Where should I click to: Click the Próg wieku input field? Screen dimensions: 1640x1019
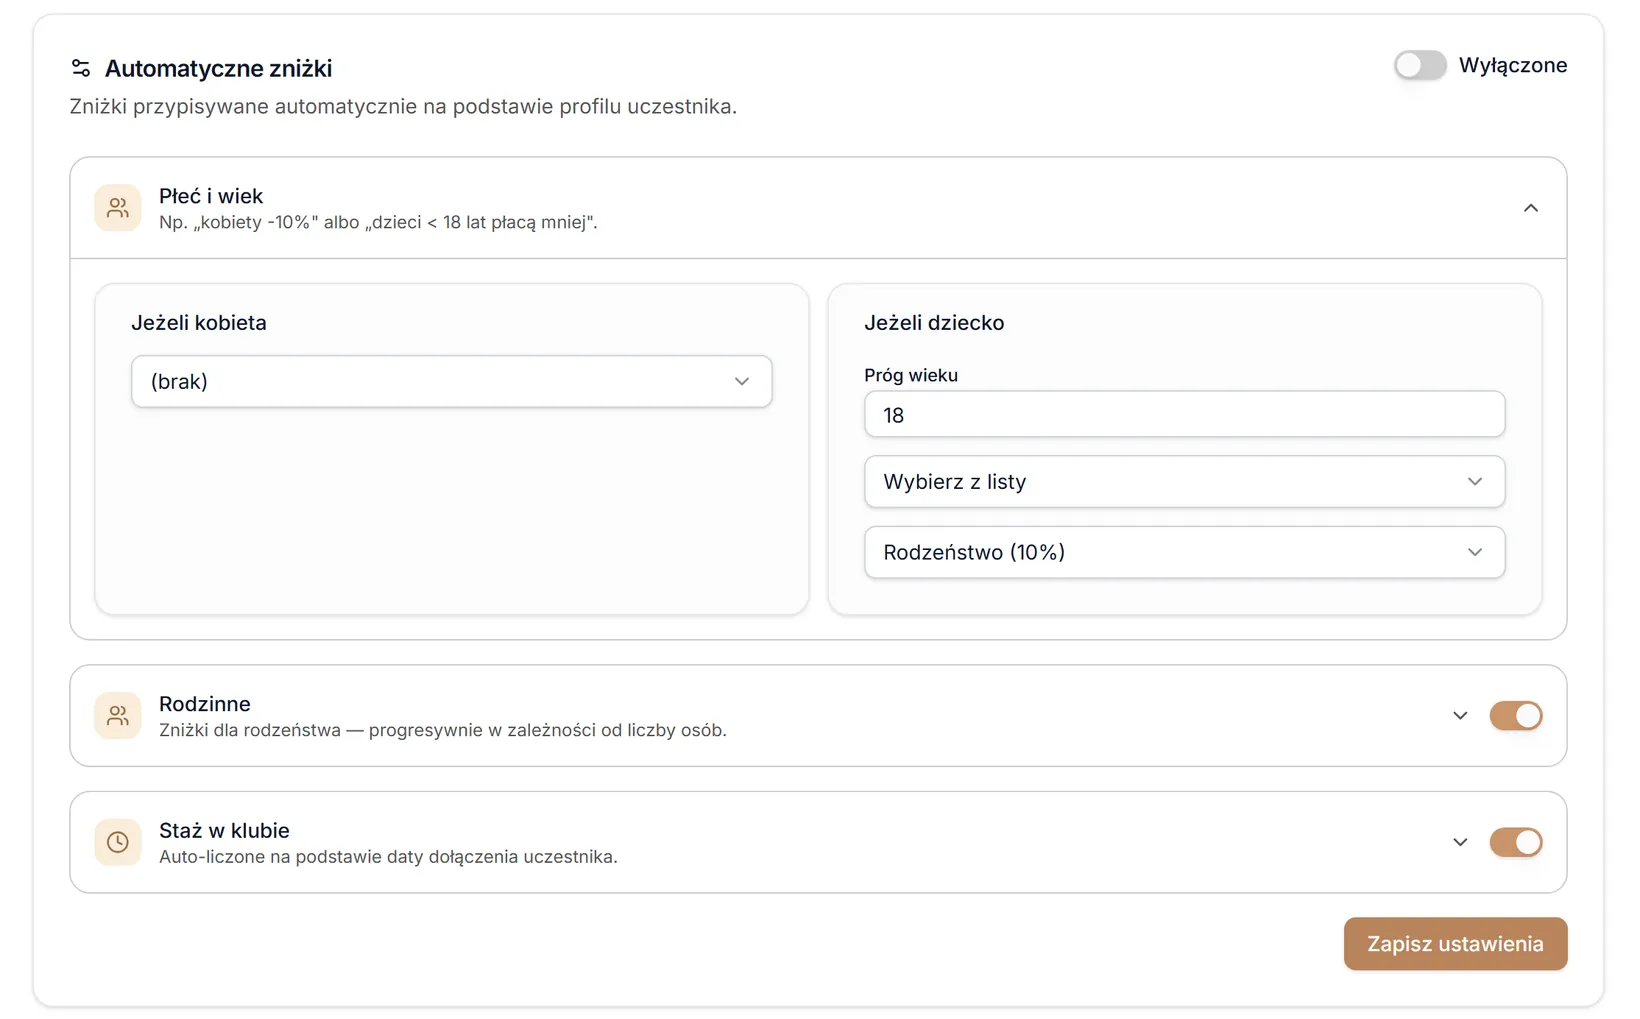pos(1184,414)
